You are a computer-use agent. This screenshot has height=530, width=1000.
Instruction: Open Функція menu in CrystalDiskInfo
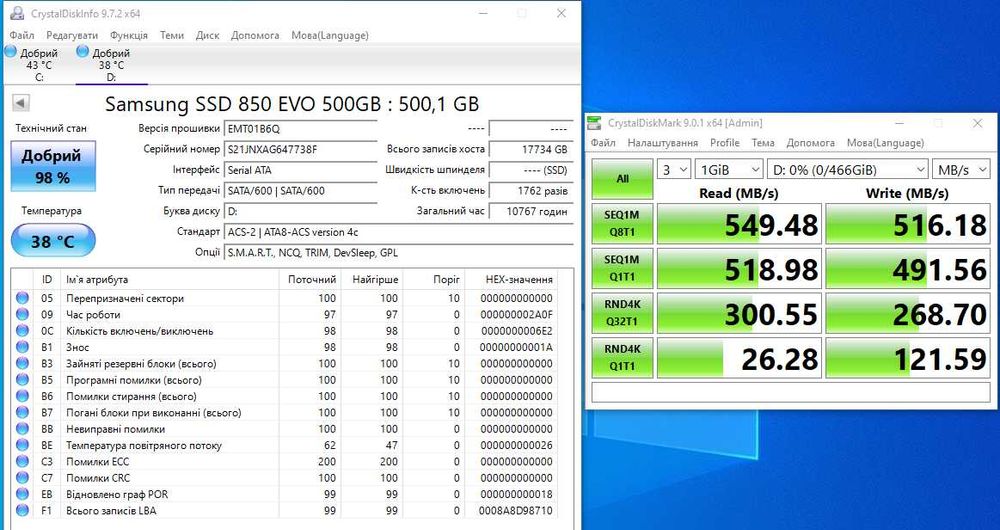pos(128,35)
